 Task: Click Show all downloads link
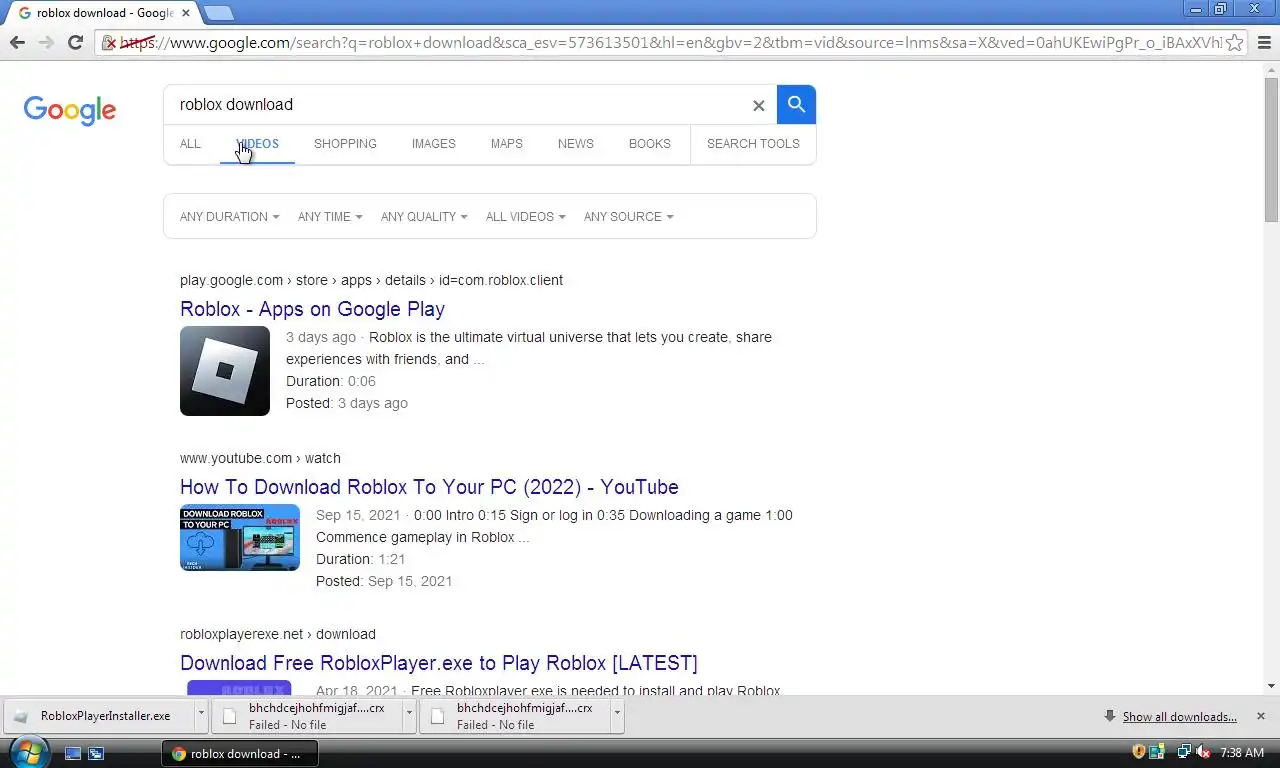click(1179, 716)
